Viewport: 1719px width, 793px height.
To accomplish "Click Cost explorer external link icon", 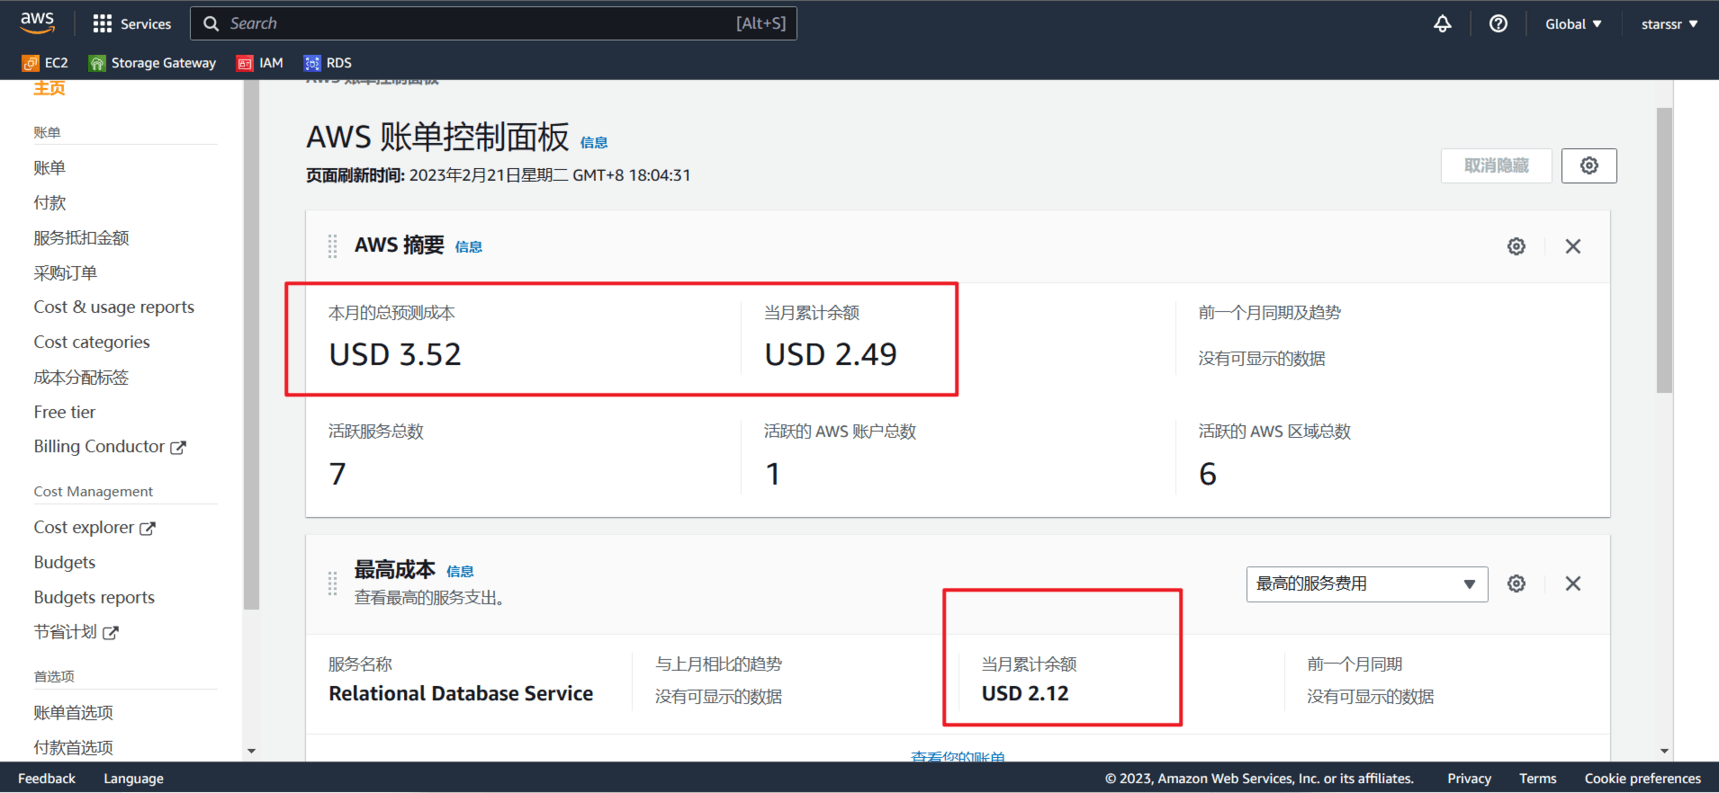I will [x=147, y=528].
